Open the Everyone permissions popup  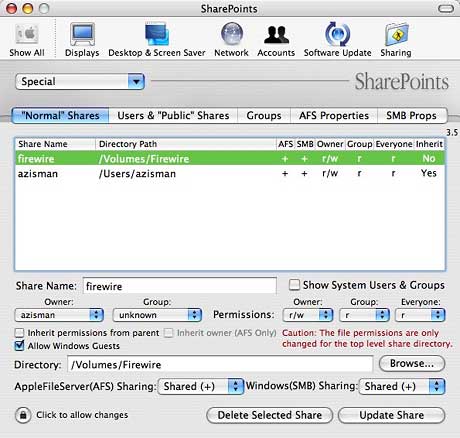tap(420, 315)
